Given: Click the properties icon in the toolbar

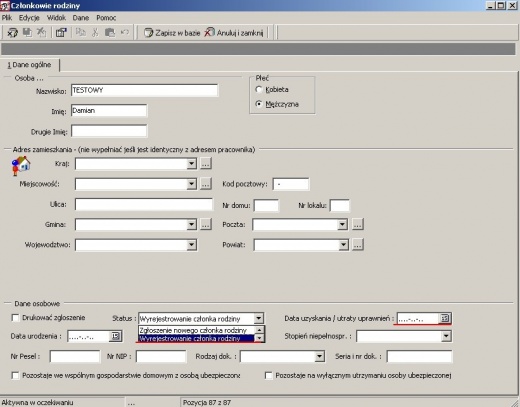Looking at the screenshot, I should coord(61,33).
